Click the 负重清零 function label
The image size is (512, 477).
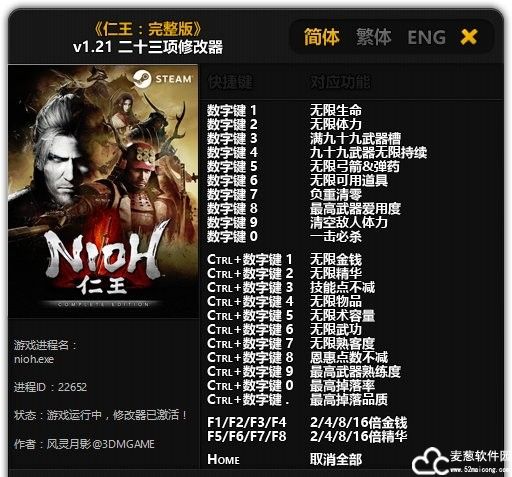pyautogui.click(x=336, y=194)
